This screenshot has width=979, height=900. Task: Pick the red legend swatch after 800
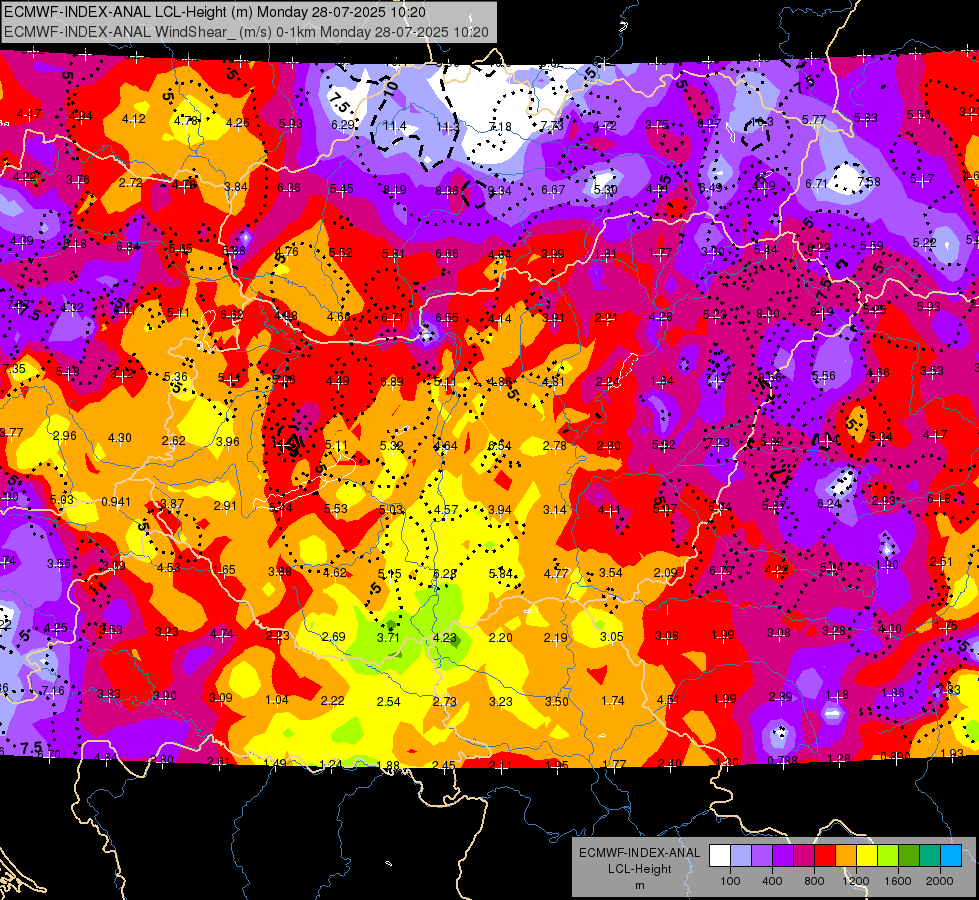coord(825,856)
